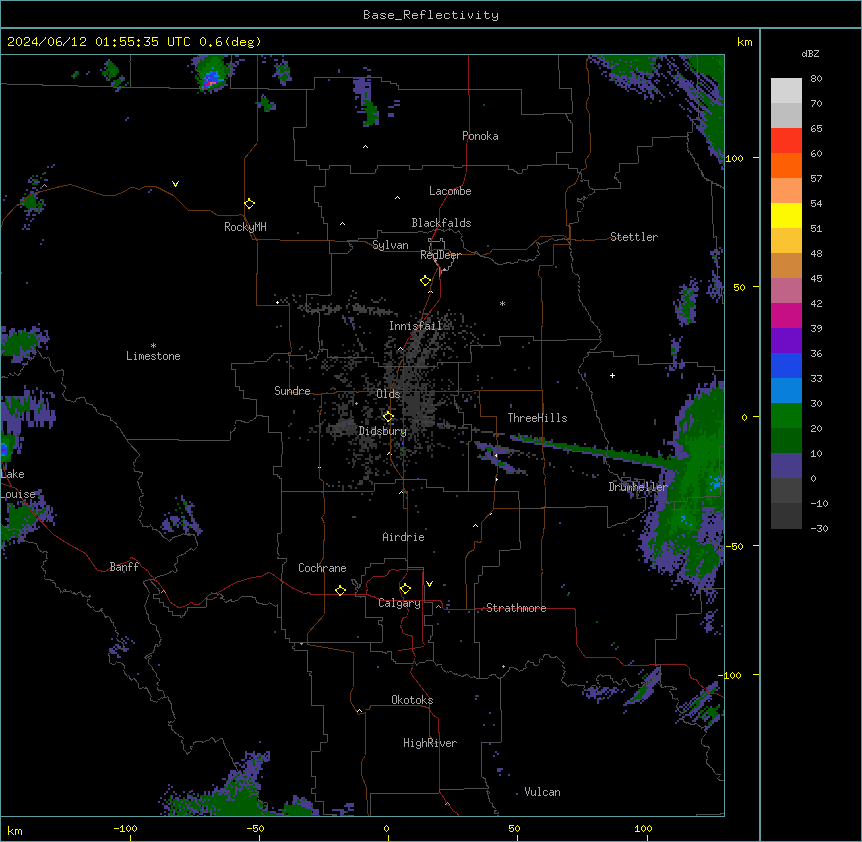This screenshot has width=862, height=842.
Task: Click the white 80 dBZ legend swatch
Action: pos(786,91)
